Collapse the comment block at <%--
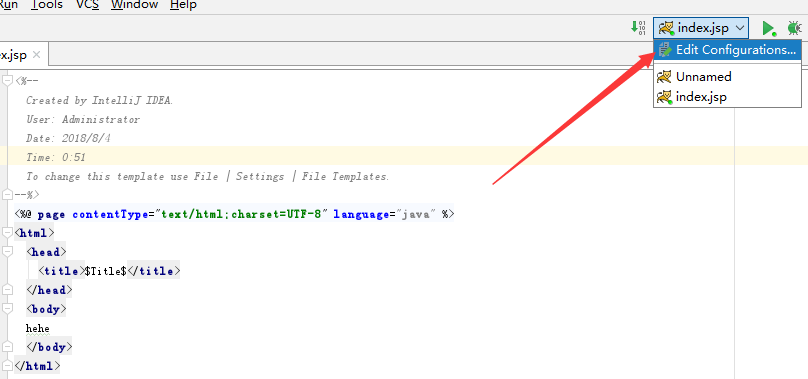 7,81
